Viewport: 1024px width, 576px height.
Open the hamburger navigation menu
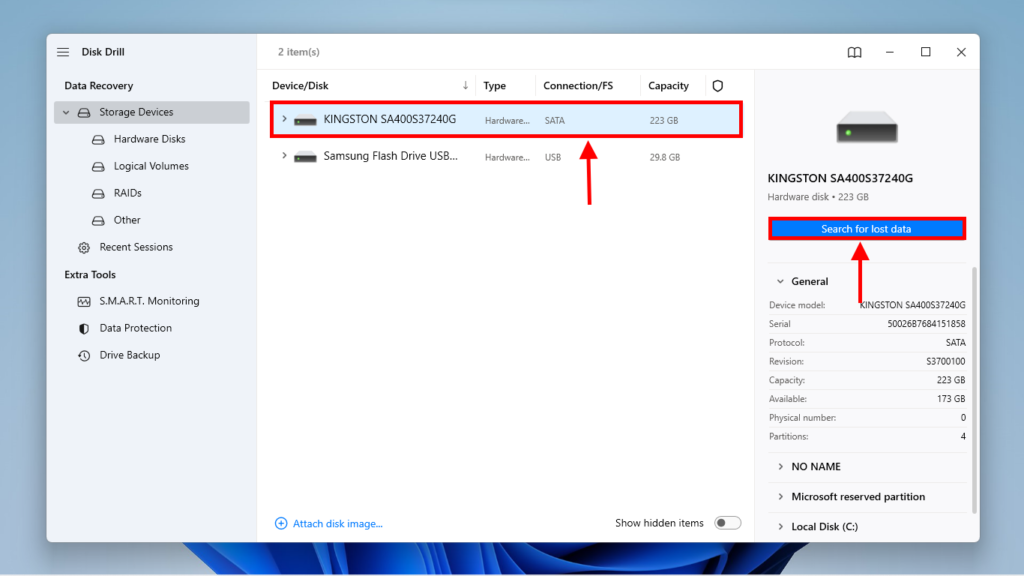tap(62, 51)
